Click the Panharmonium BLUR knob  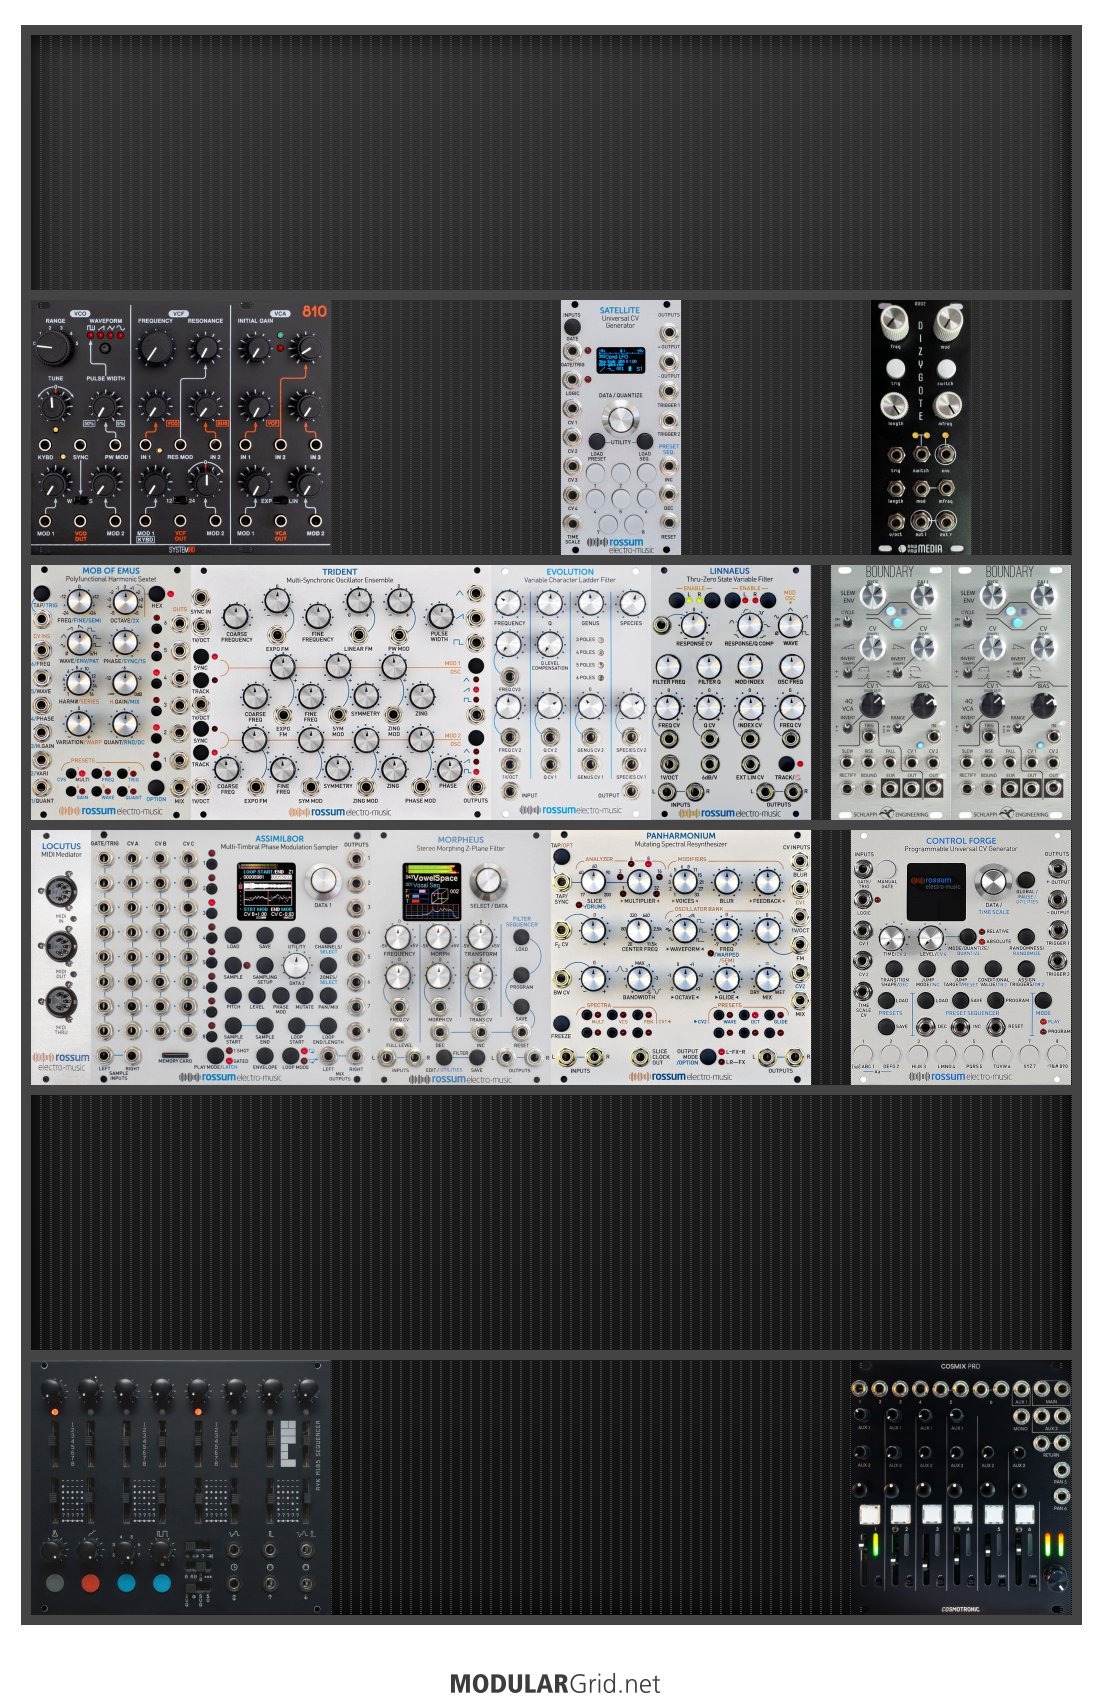[x=726, y=881]
